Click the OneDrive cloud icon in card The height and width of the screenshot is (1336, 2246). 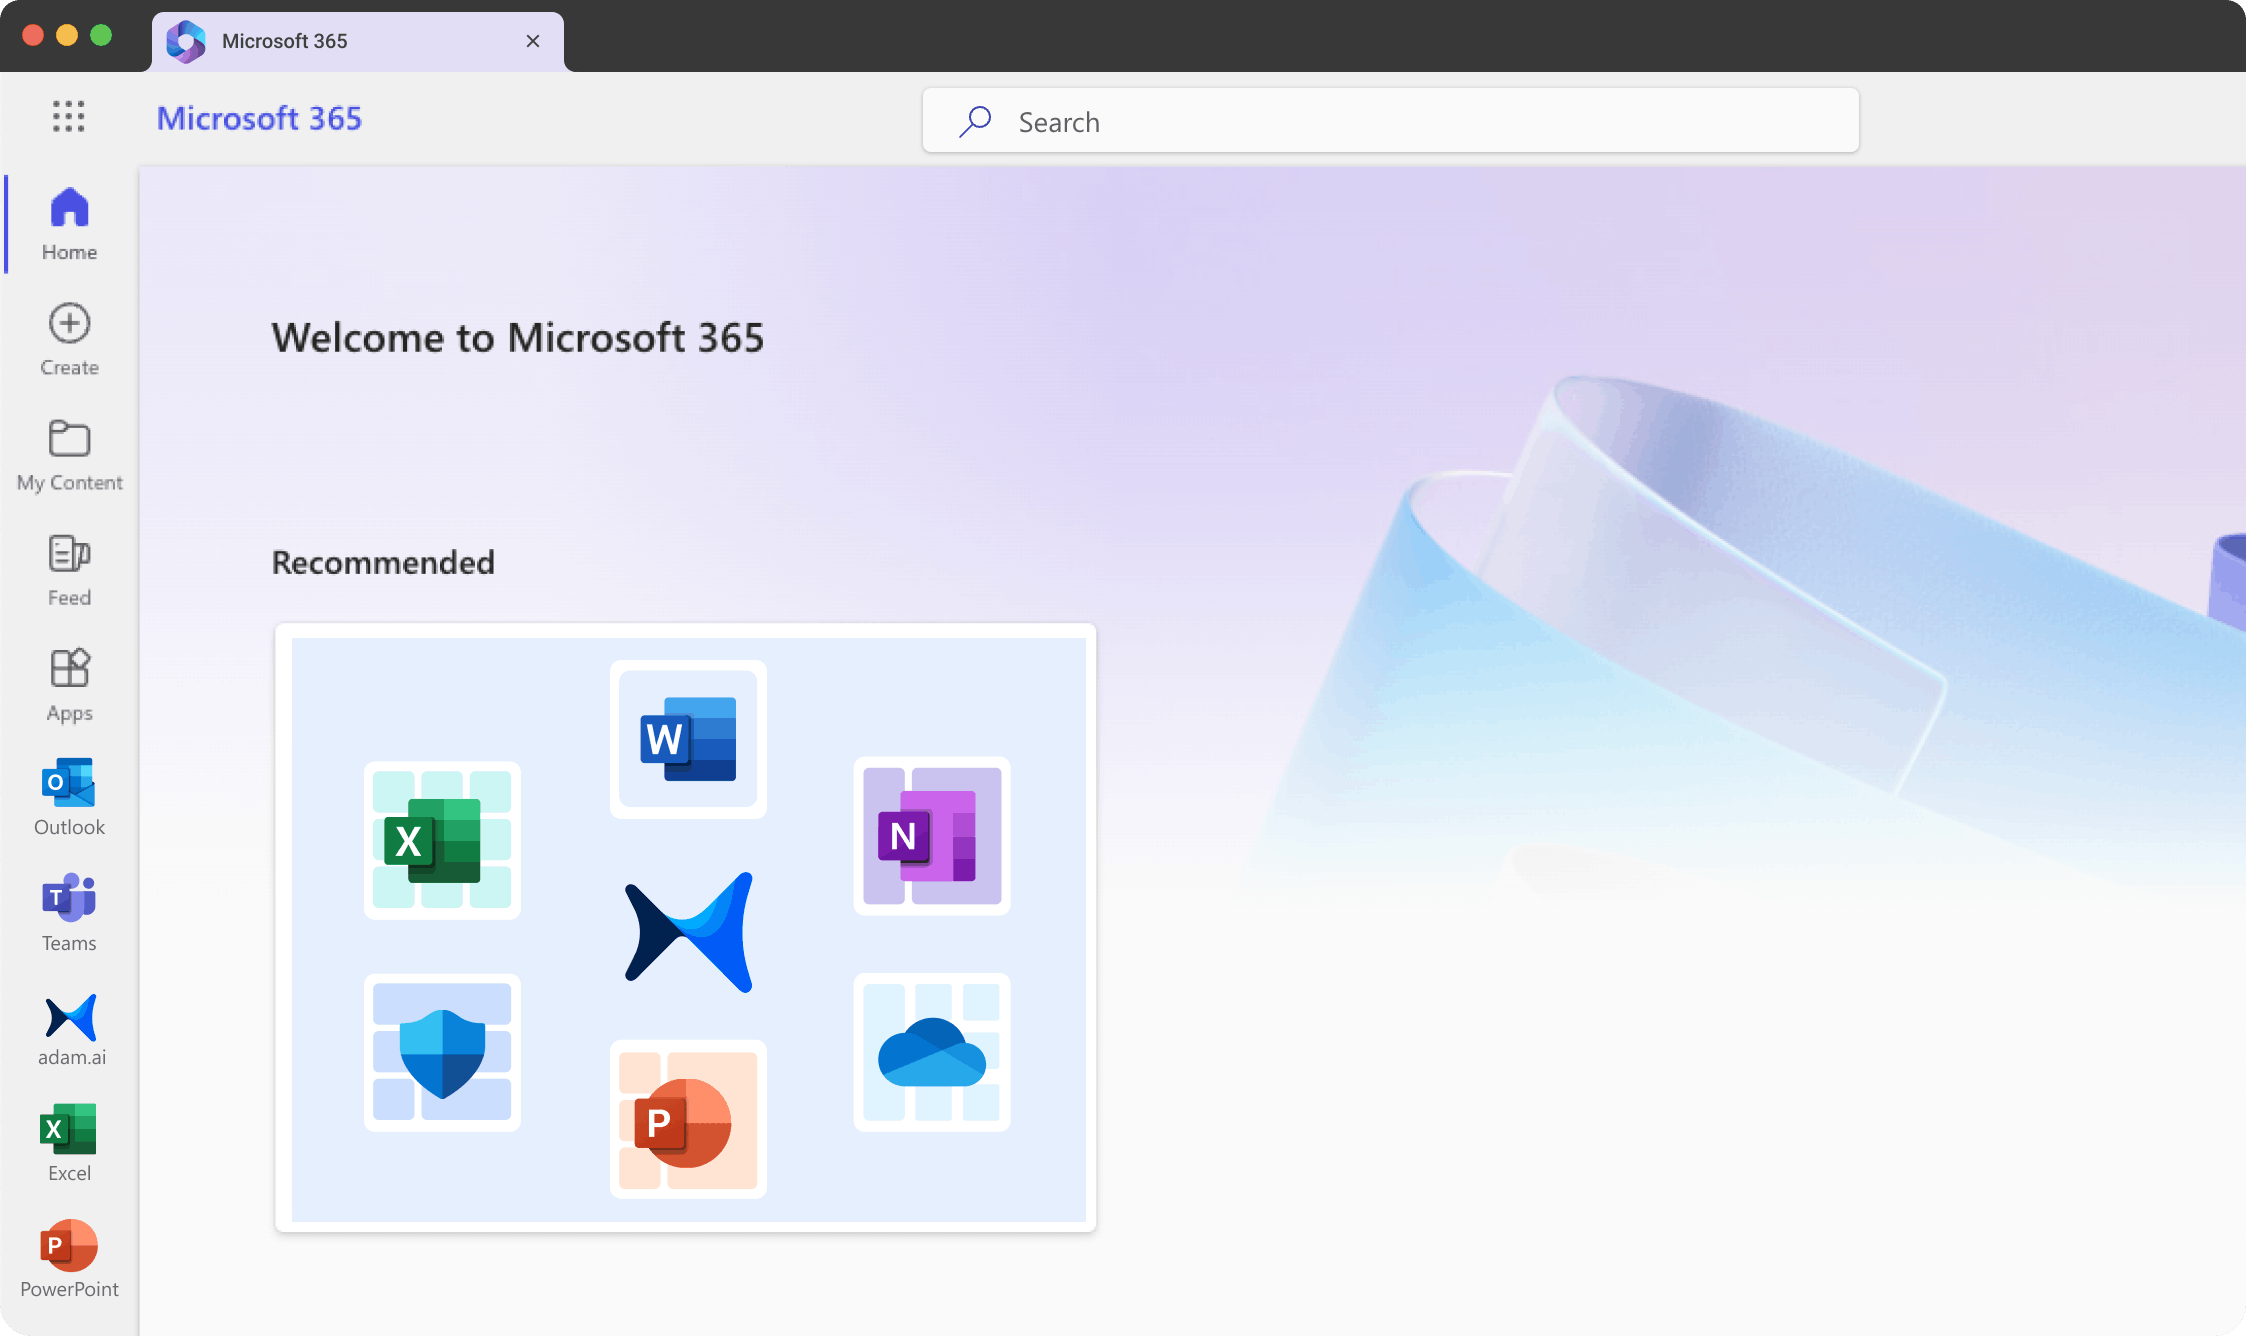coord(931,1052)
